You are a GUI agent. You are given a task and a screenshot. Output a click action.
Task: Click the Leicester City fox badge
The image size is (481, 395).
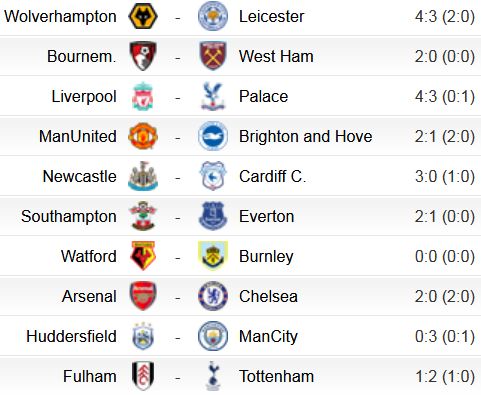213,16
